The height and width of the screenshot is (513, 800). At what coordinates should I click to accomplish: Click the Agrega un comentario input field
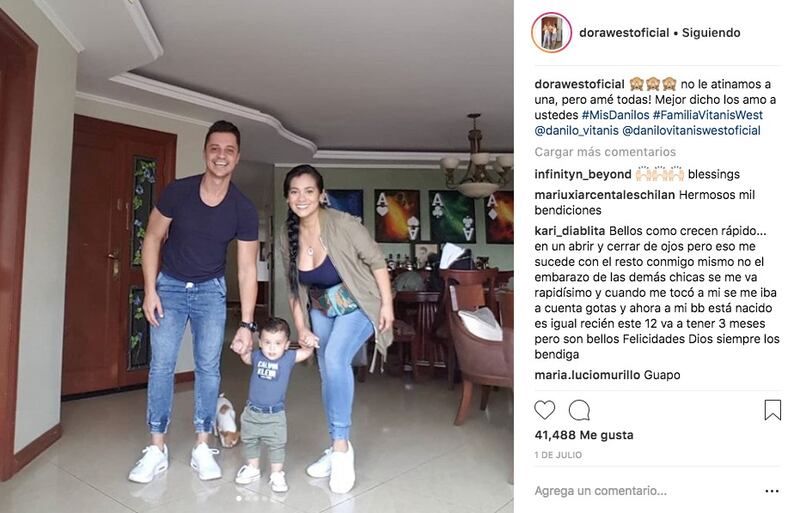click(601, 491)
